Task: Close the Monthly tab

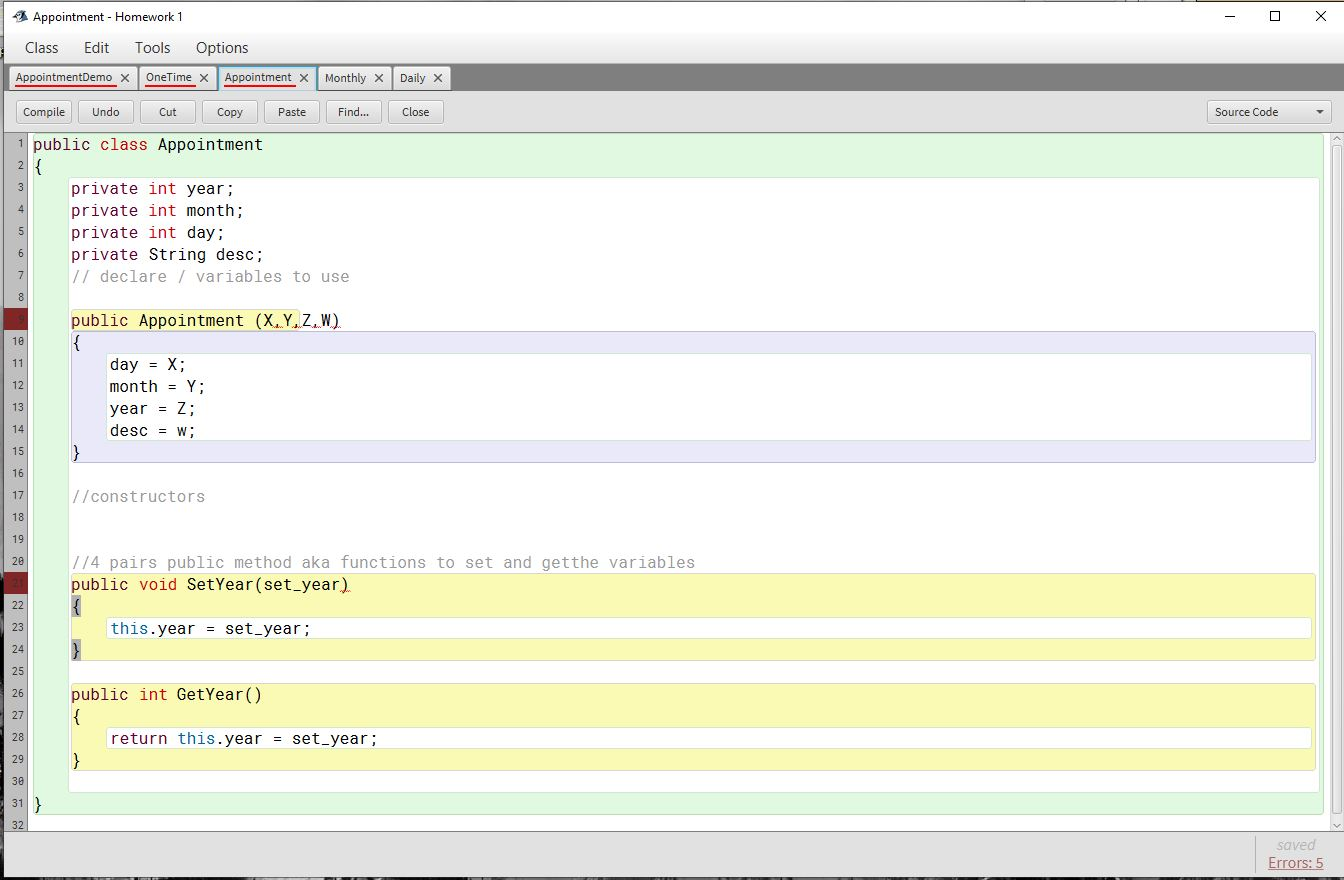Action: [379, 78]
